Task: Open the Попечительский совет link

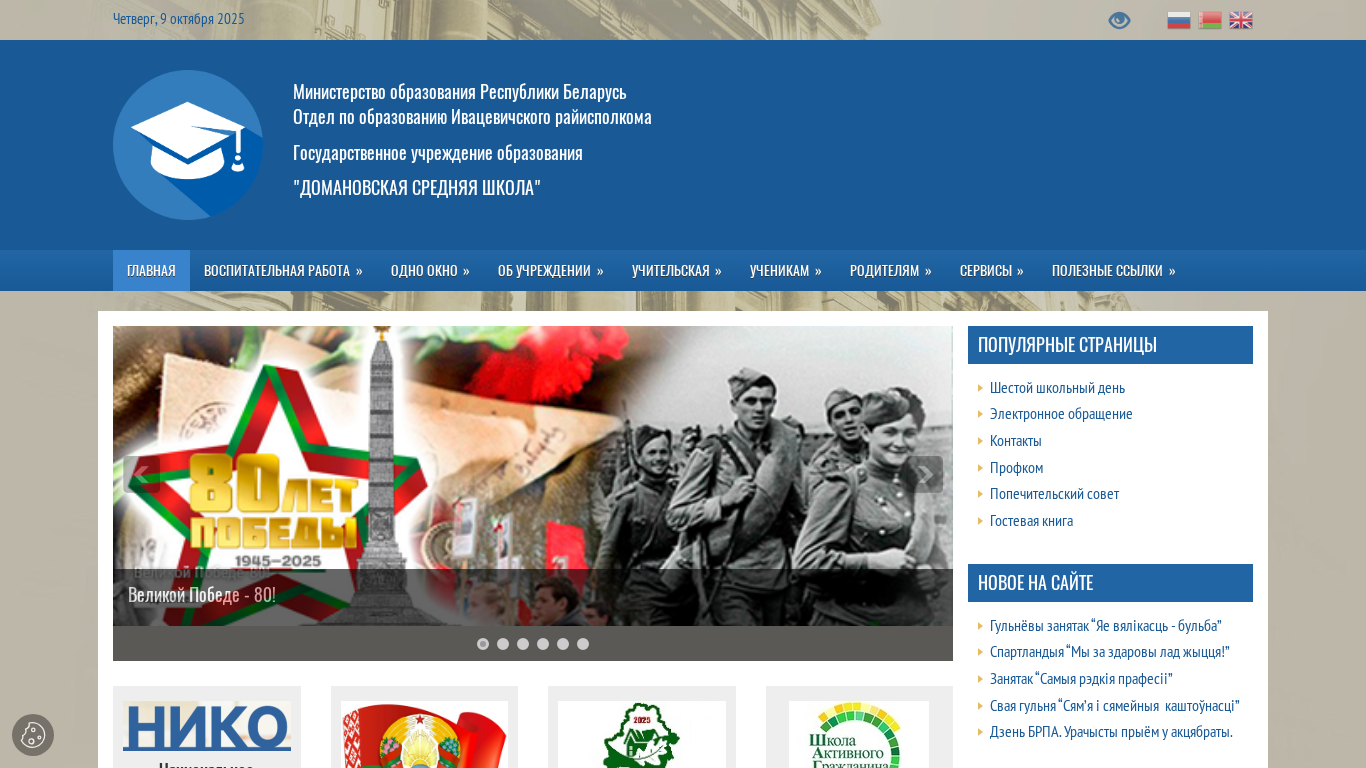Action: [1054, 494]
